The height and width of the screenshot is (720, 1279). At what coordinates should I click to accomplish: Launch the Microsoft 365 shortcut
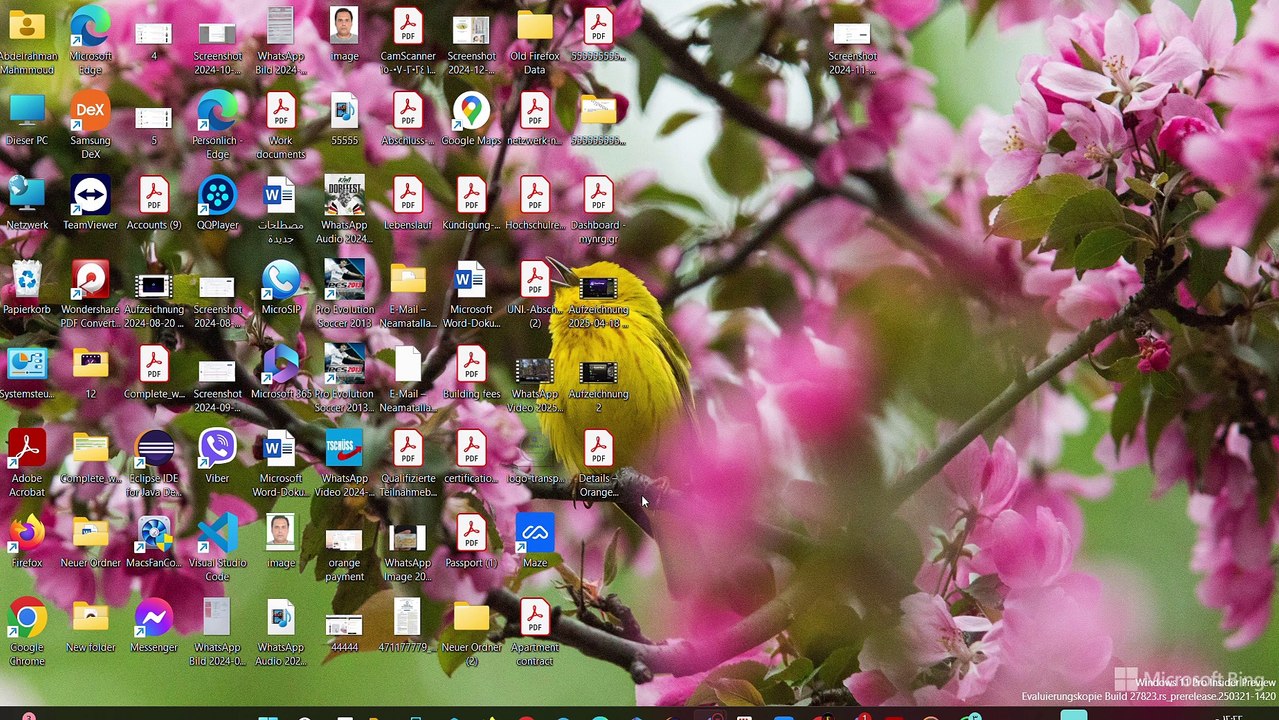tap(281, 372)
